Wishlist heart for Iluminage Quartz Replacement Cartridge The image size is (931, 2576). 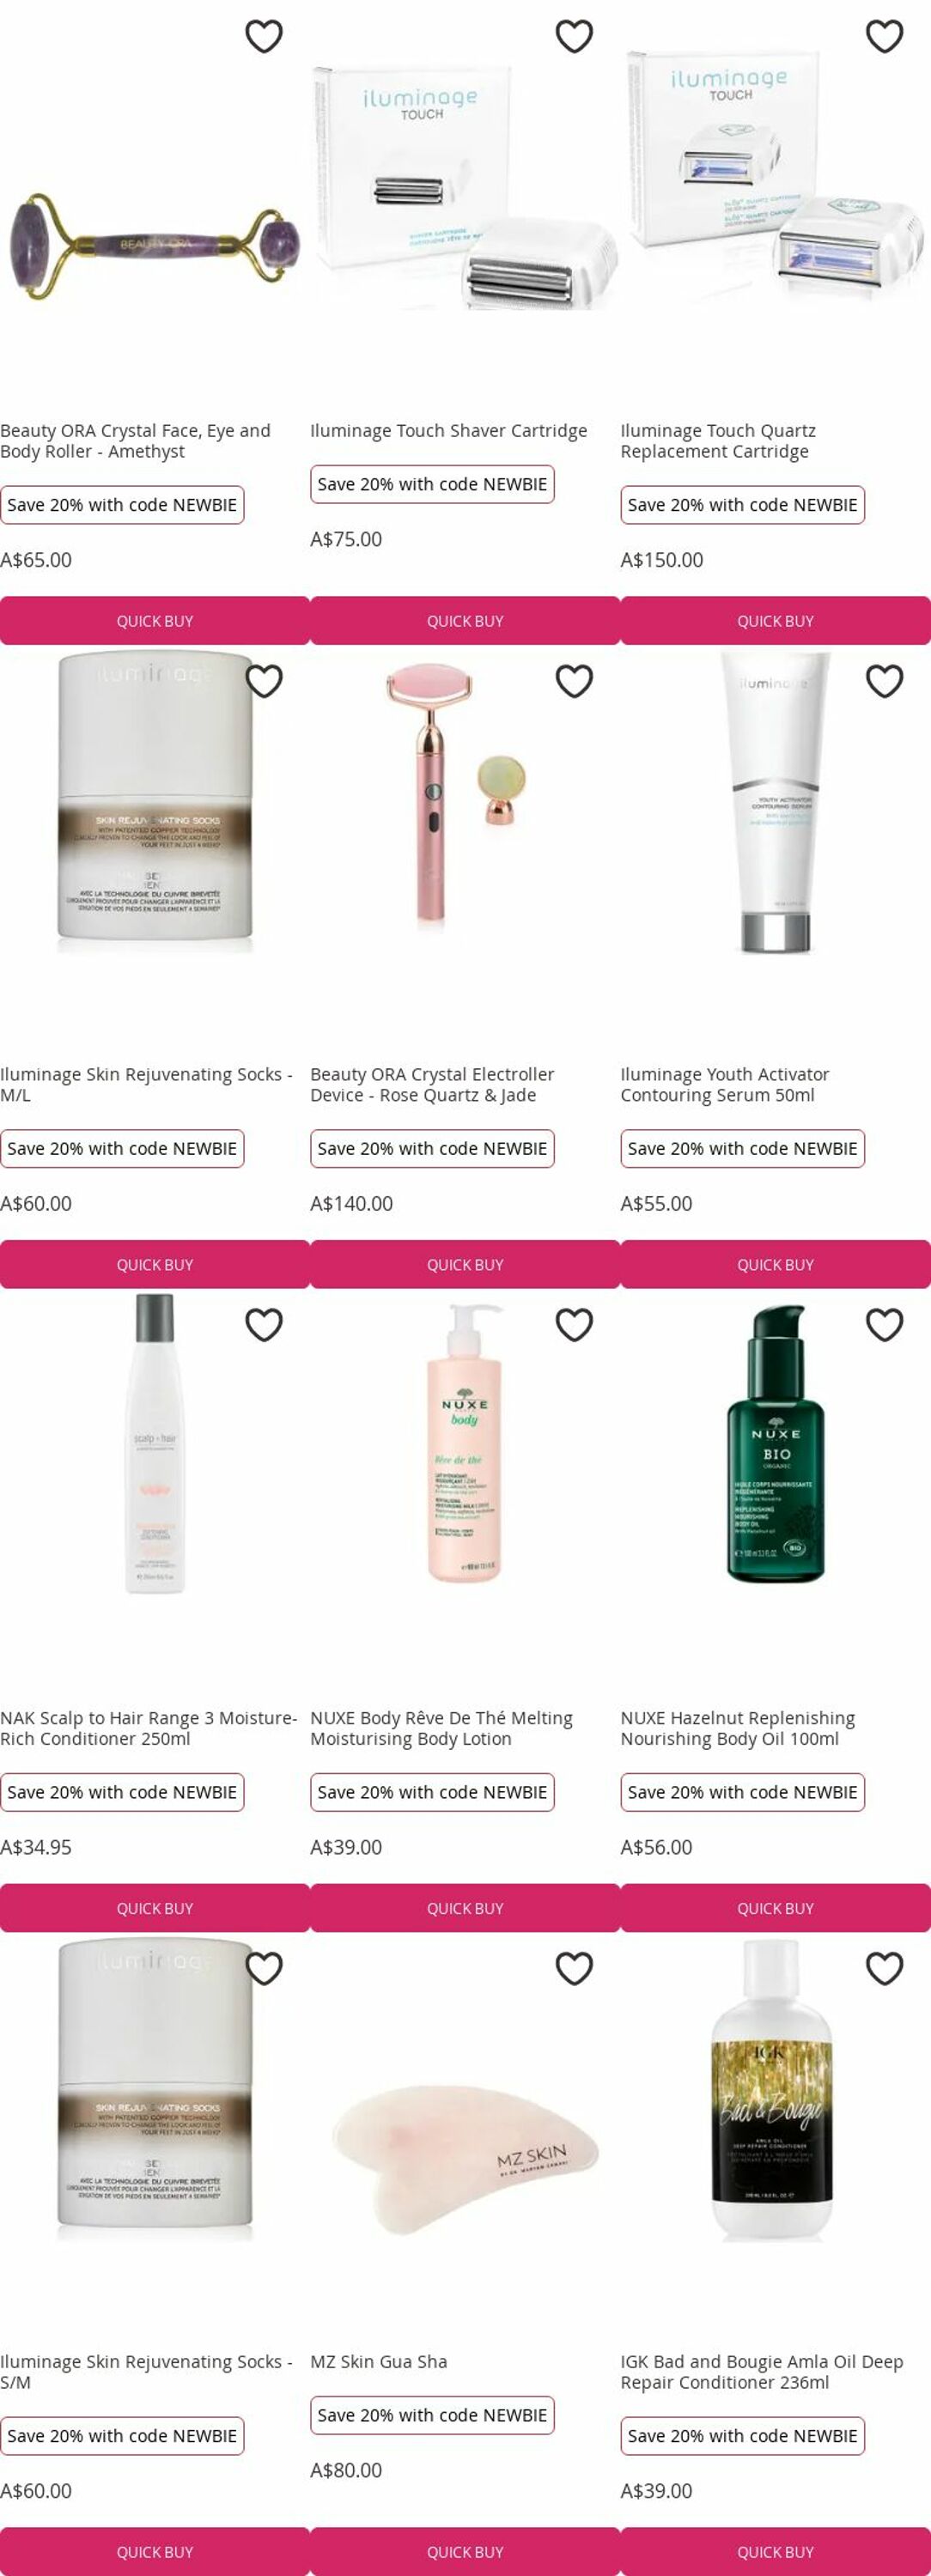(x=884, y=36)
